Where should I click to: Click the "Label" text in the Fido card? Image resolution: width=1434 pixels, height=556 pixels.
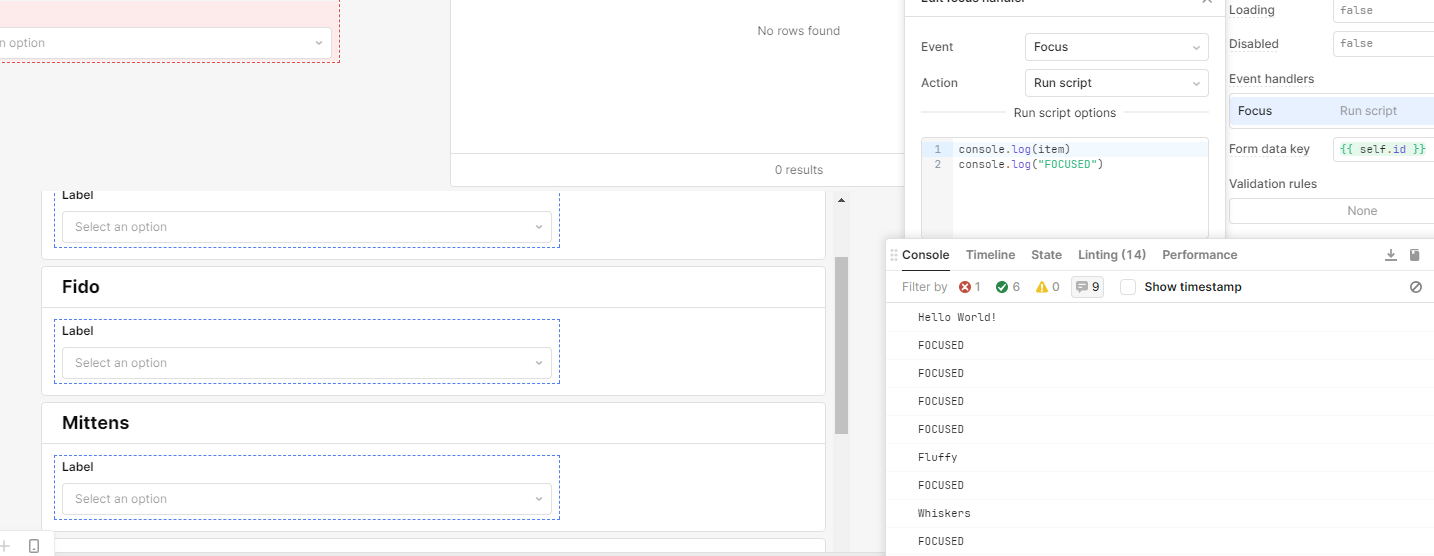coord(77,331)
